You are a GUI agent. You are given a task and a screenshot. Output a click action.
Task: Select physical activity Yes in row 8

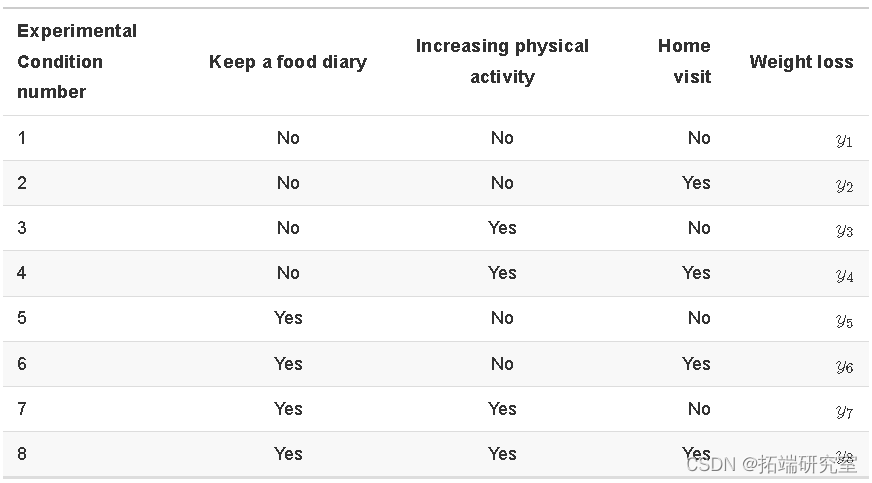click(502, 454)
